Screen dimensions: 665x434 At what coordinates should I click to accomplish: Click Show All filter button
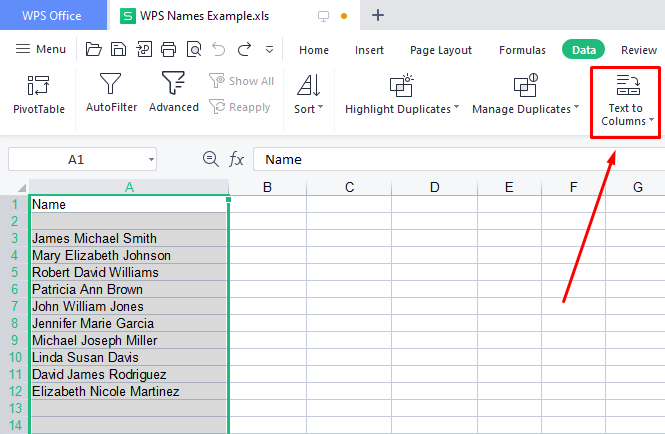242,81
